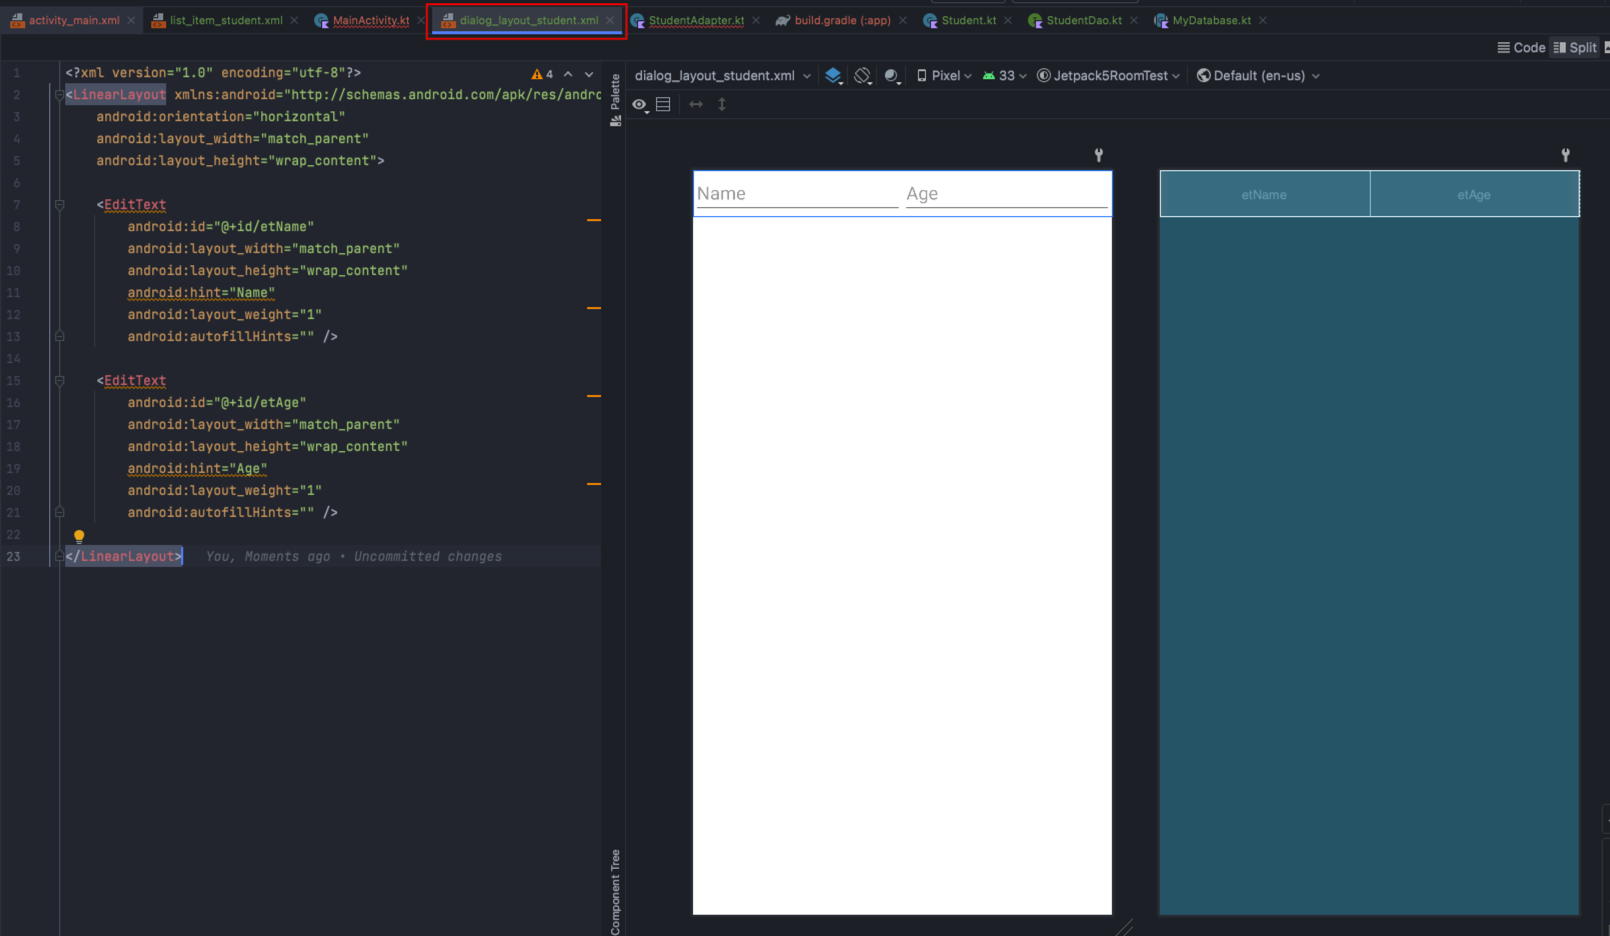Open the design surface layers selector

[x=833, y=76]
